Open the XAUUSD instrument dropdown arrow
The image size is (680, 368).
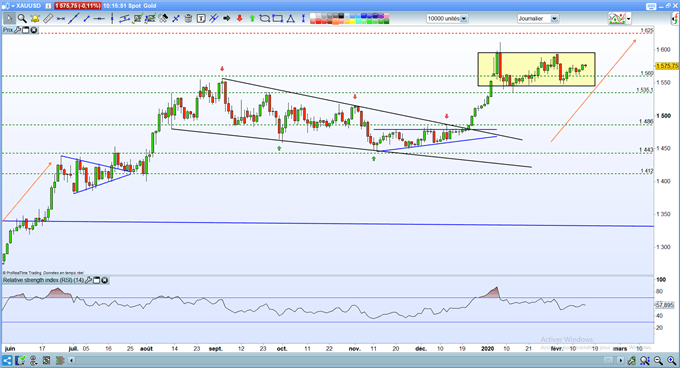(13, 6)
